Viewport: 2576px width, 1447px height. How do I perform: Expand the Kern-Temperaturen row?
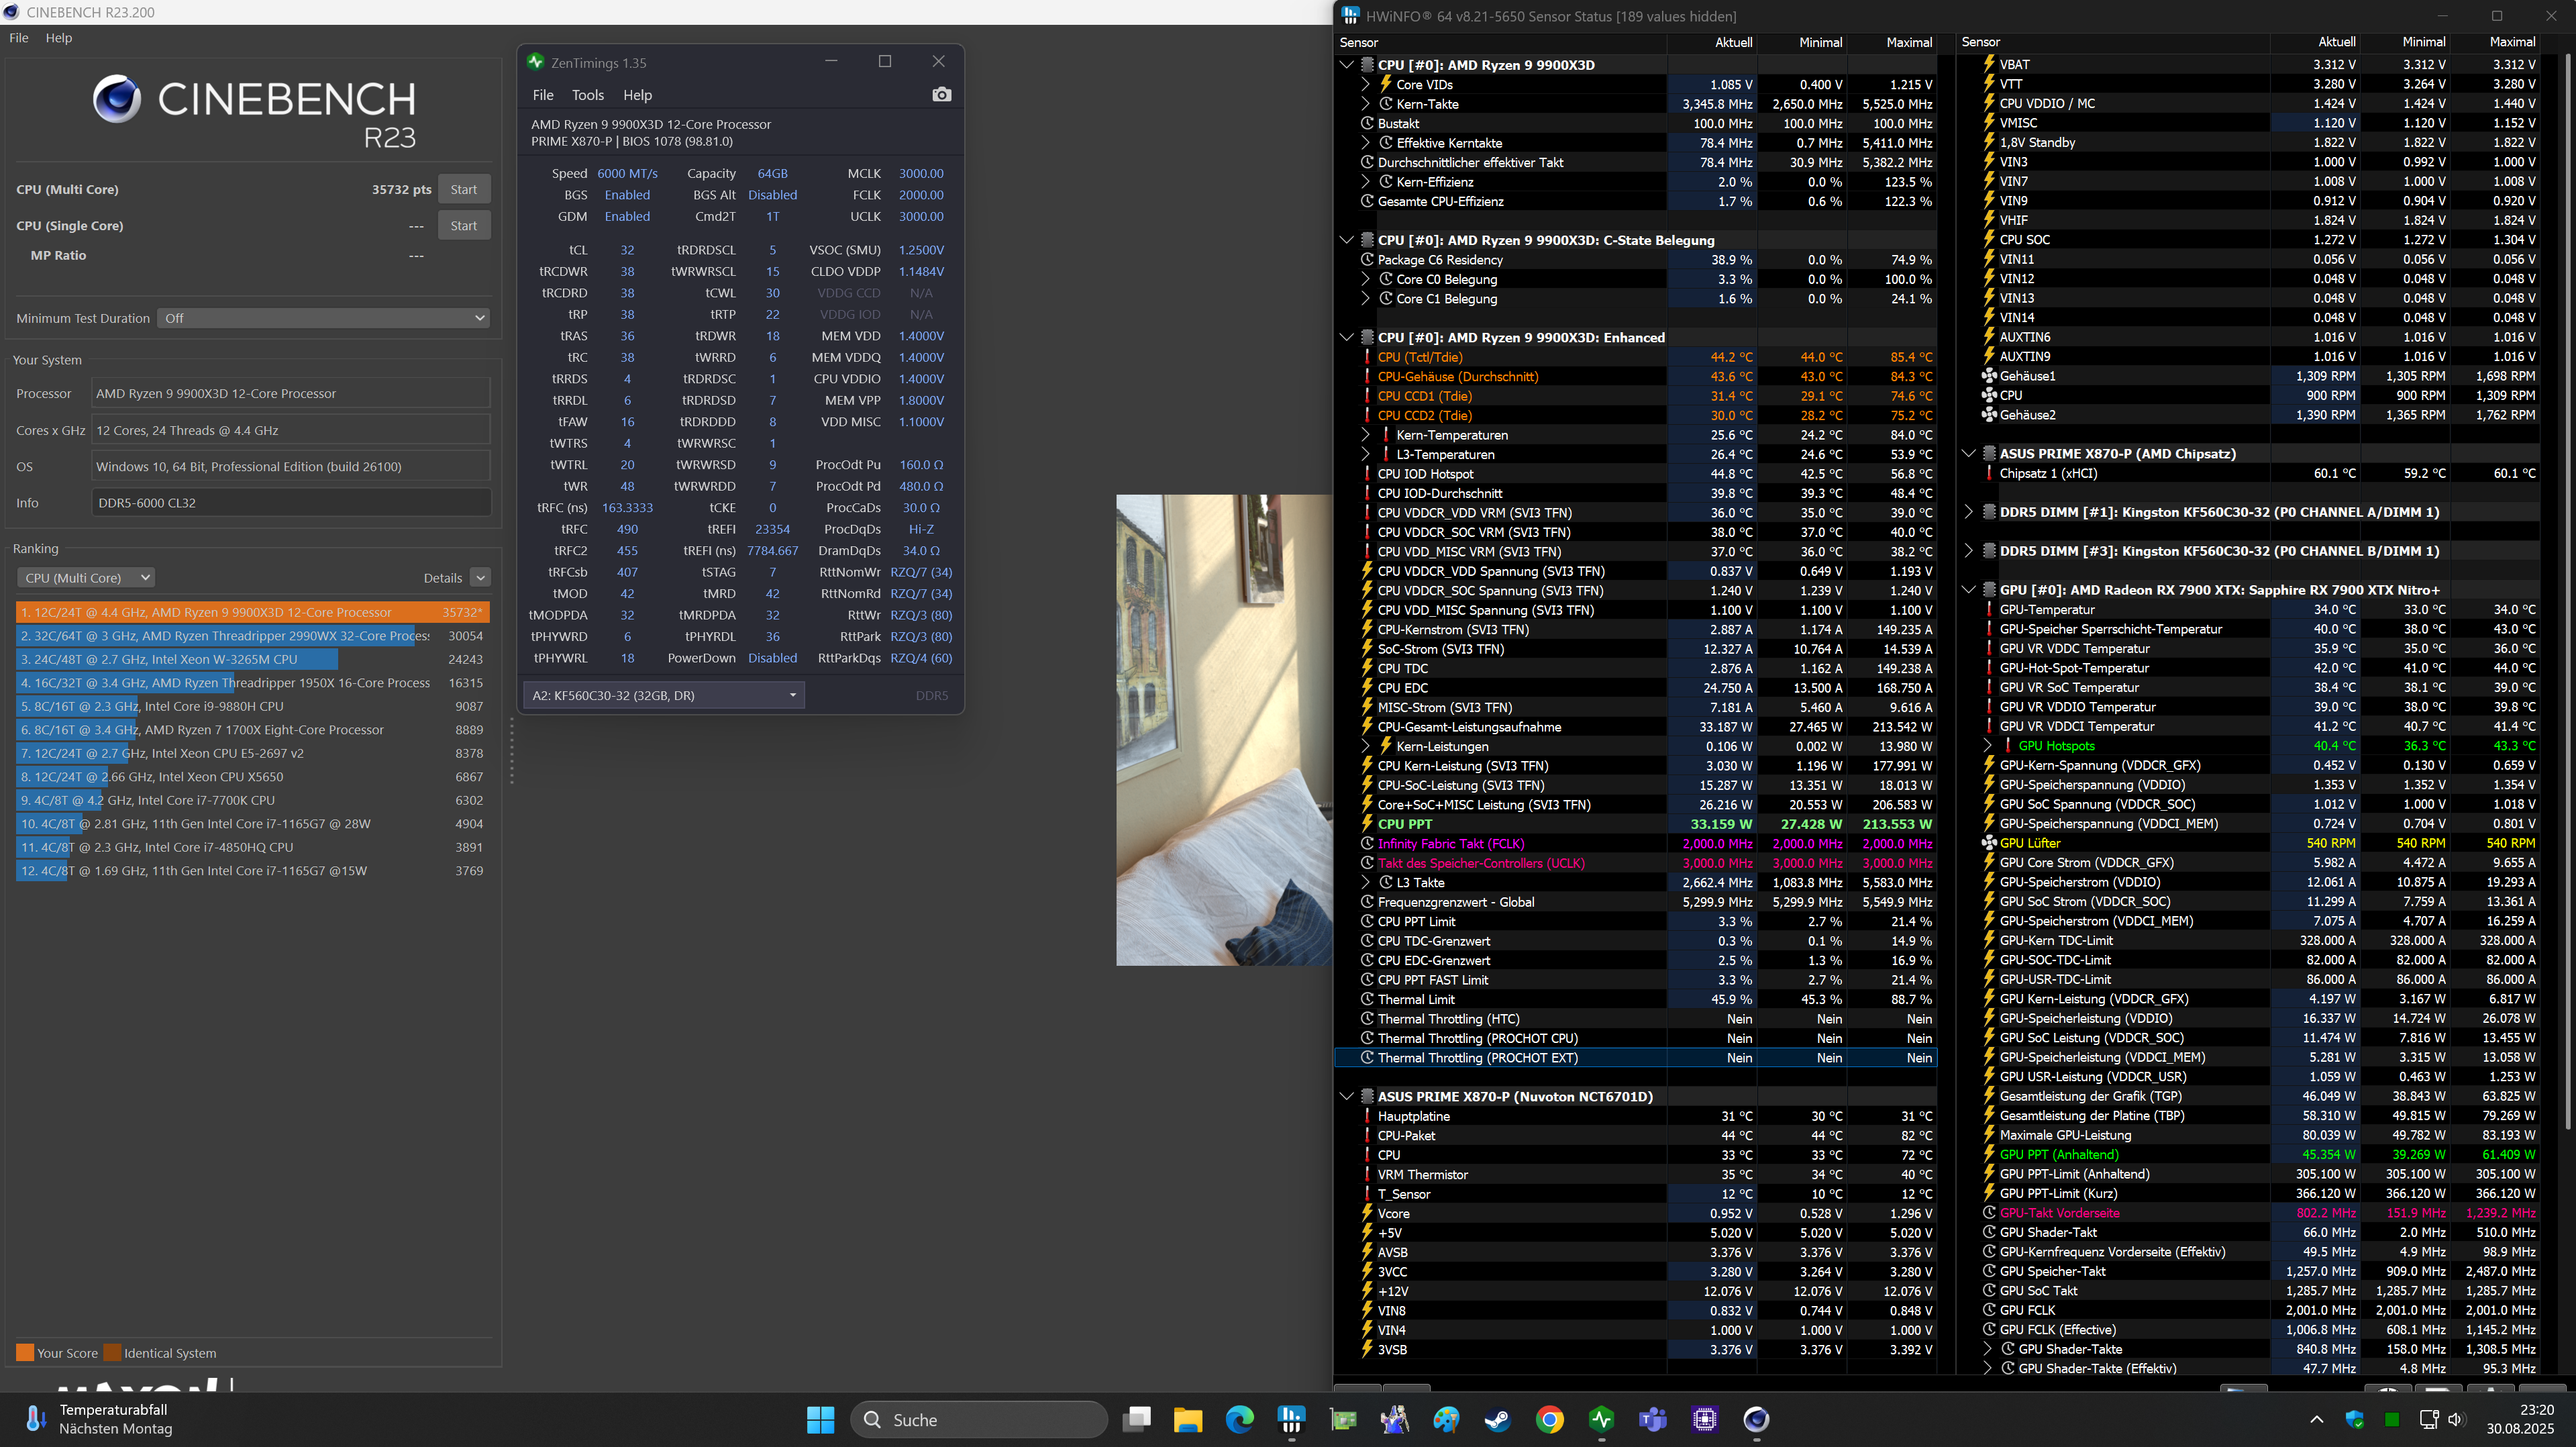[x=1365, y=435]
